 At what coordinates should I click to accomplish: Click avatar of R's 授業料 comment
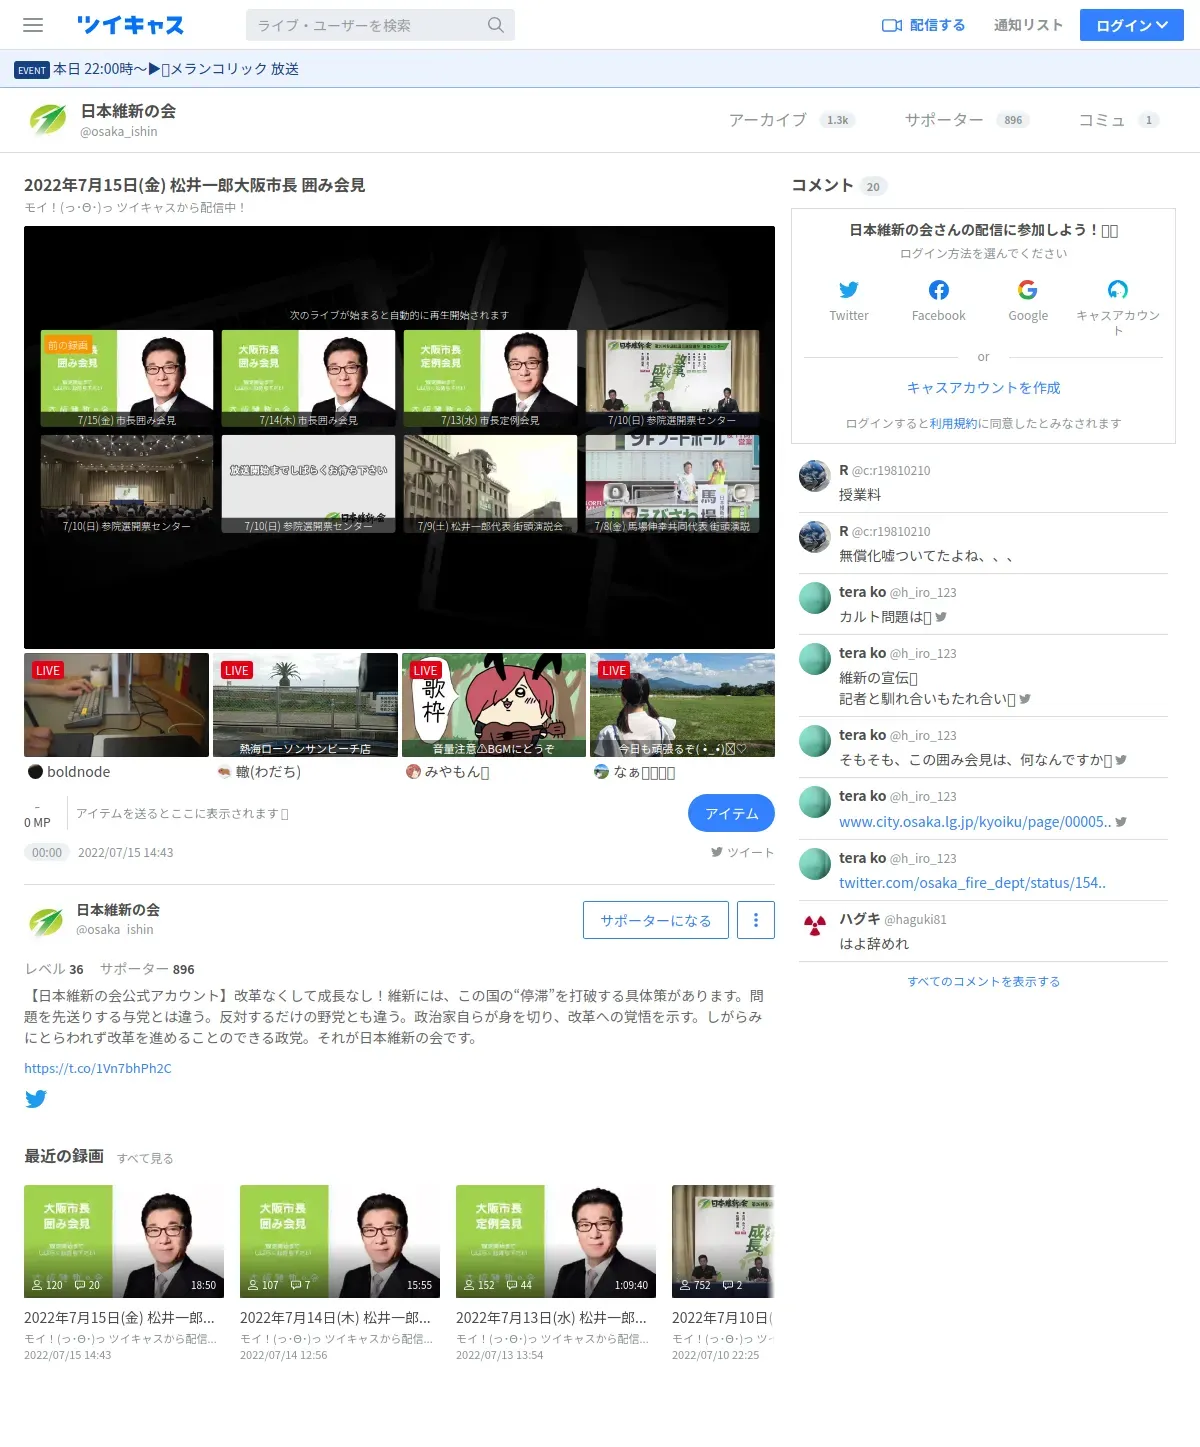pyautogui.click(x=815, y=476)
